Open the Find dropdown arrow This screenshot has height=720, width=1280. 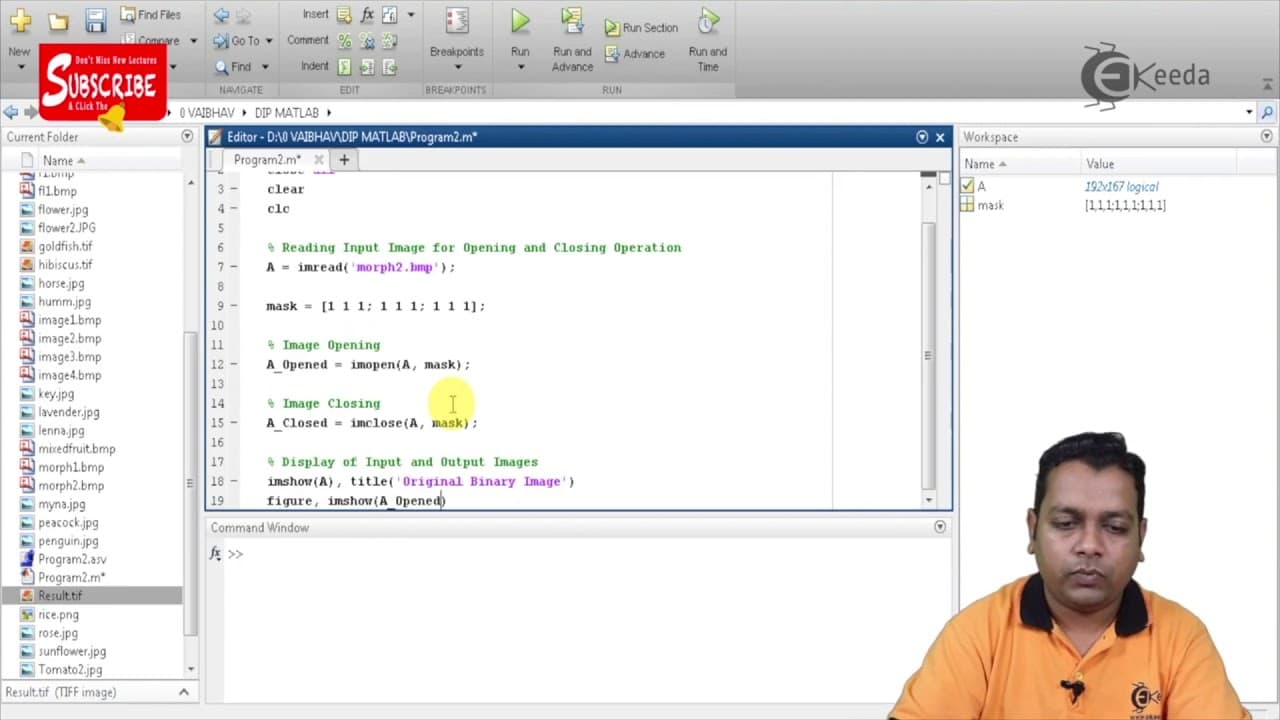click(x=265, y=67)
